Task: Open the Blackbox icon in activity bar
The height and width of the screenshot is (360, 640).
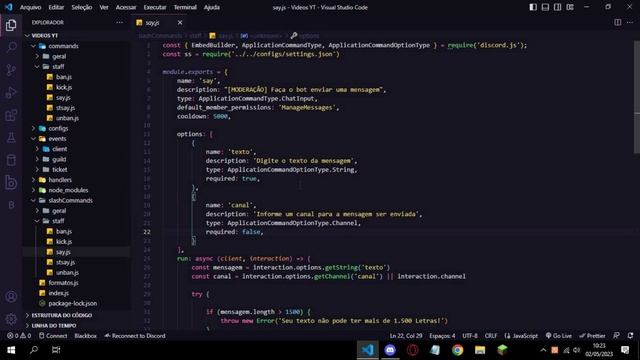Action: coord(11,182)
